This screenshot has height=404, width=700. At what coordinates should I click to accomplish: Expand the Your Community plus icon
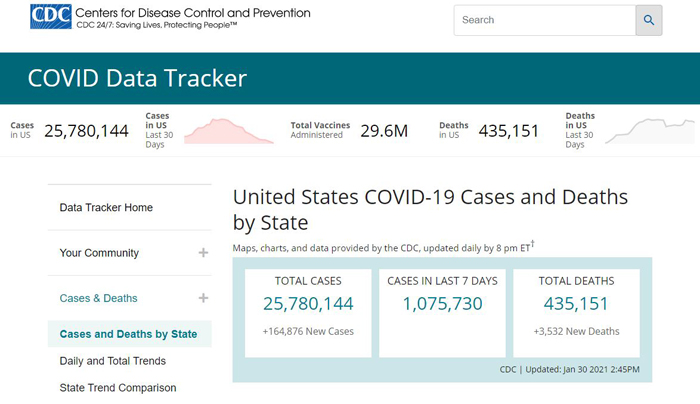pyautogui.click(x=203, y=253)
